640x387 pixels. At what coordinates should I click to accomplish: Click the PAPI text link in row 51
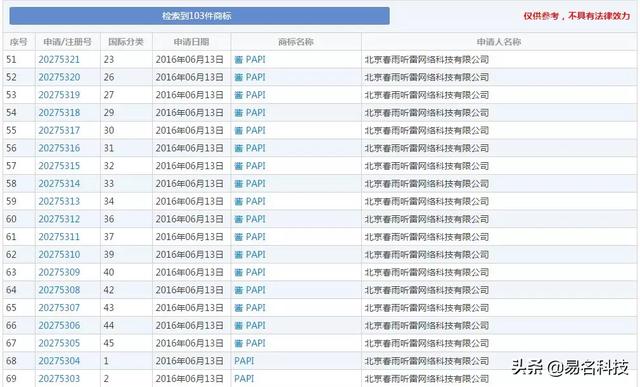[x=256, y=60]
